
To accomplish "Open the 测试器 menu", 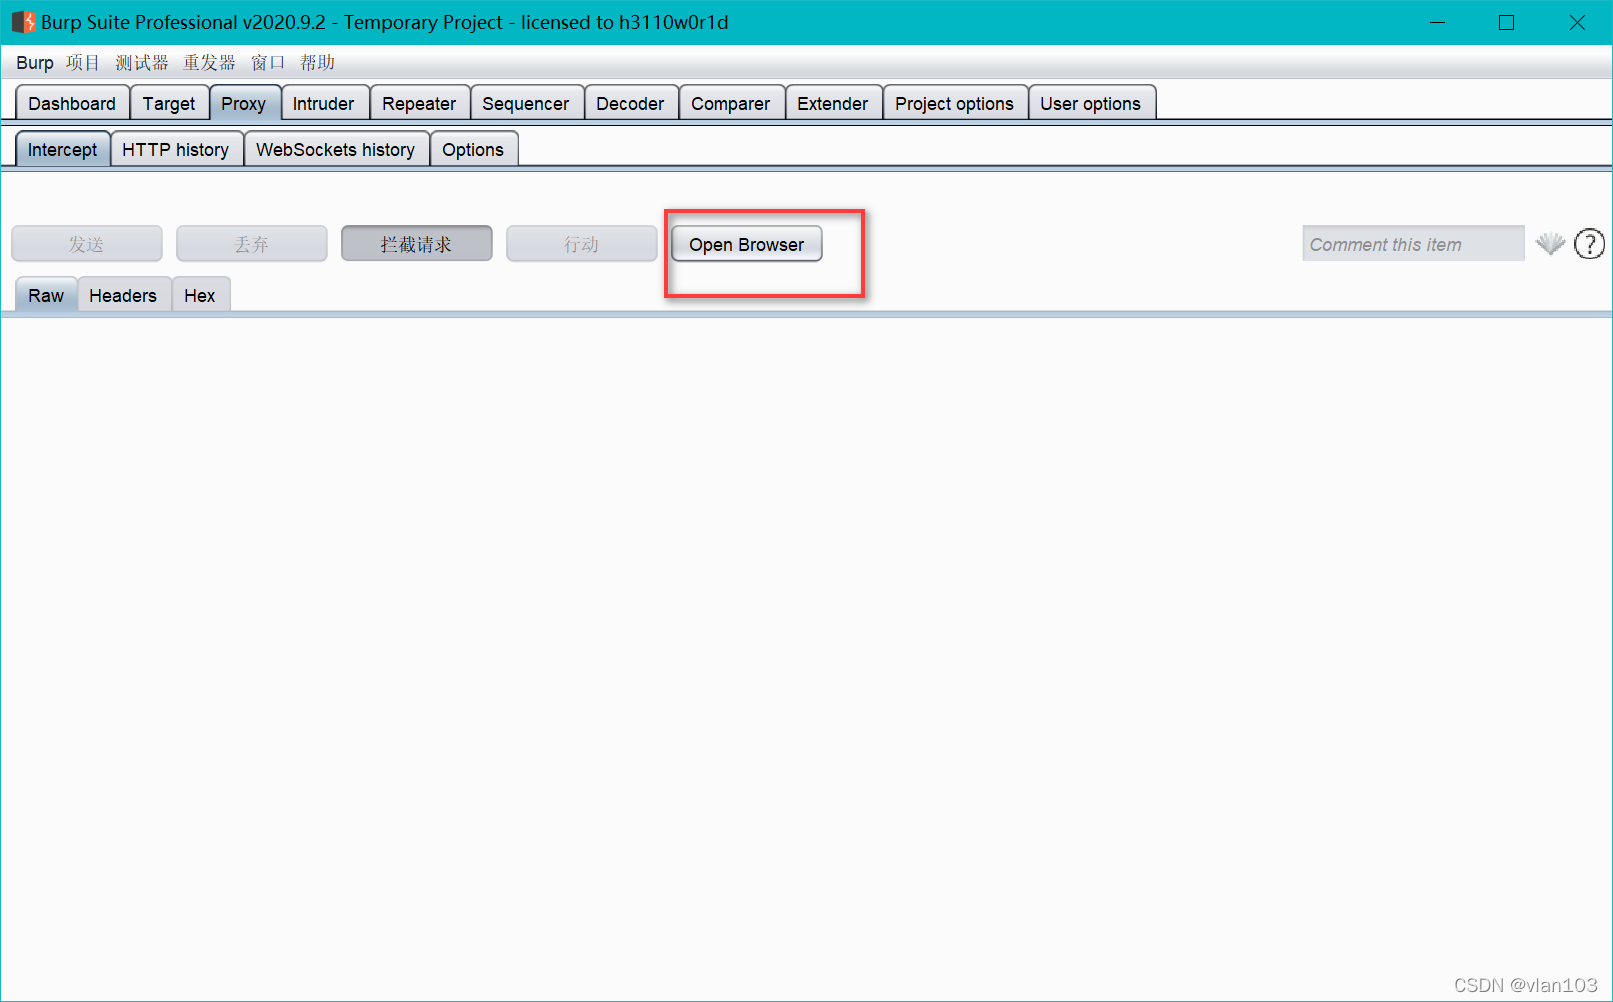I will [x=142, y=62].
